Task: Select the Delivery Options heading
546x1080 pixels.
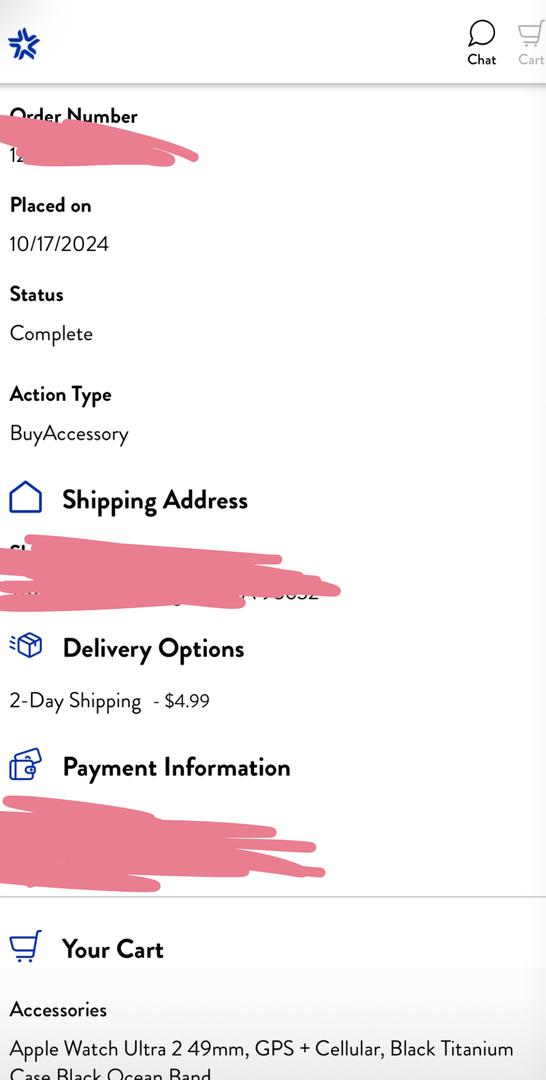Action: click(154, 649)
